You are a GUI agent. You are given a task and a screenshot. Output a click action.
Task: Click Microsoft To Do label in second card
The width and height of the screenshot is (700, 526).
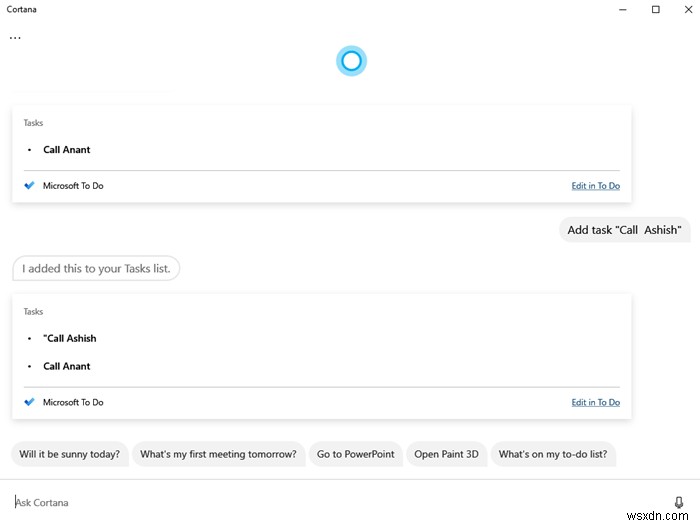click(73, 402)
